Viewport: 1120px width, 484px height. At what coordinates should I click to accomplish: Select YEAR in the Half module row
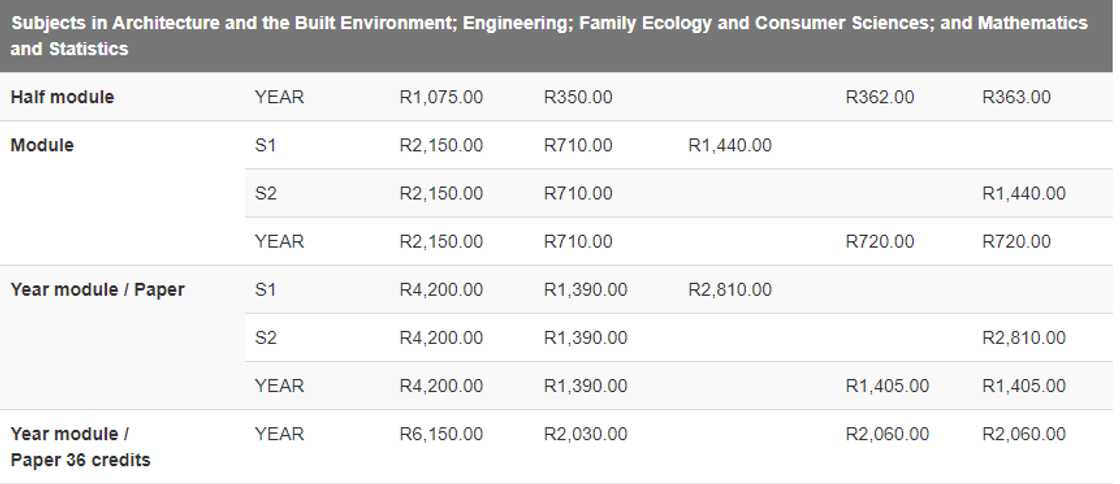click(279, 97)
